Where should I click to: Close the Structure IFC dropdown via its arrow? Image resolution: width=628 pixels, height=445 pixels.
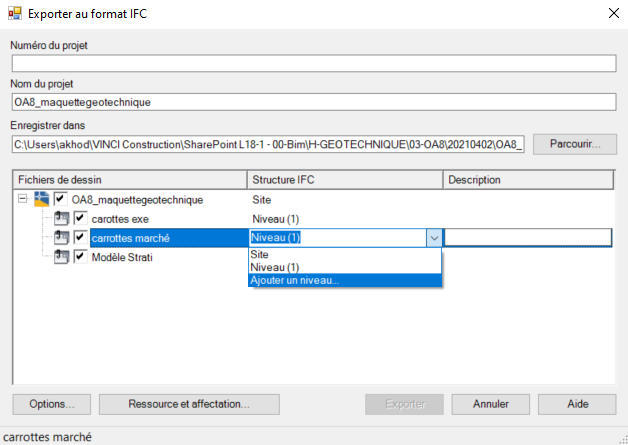[433, 238]
